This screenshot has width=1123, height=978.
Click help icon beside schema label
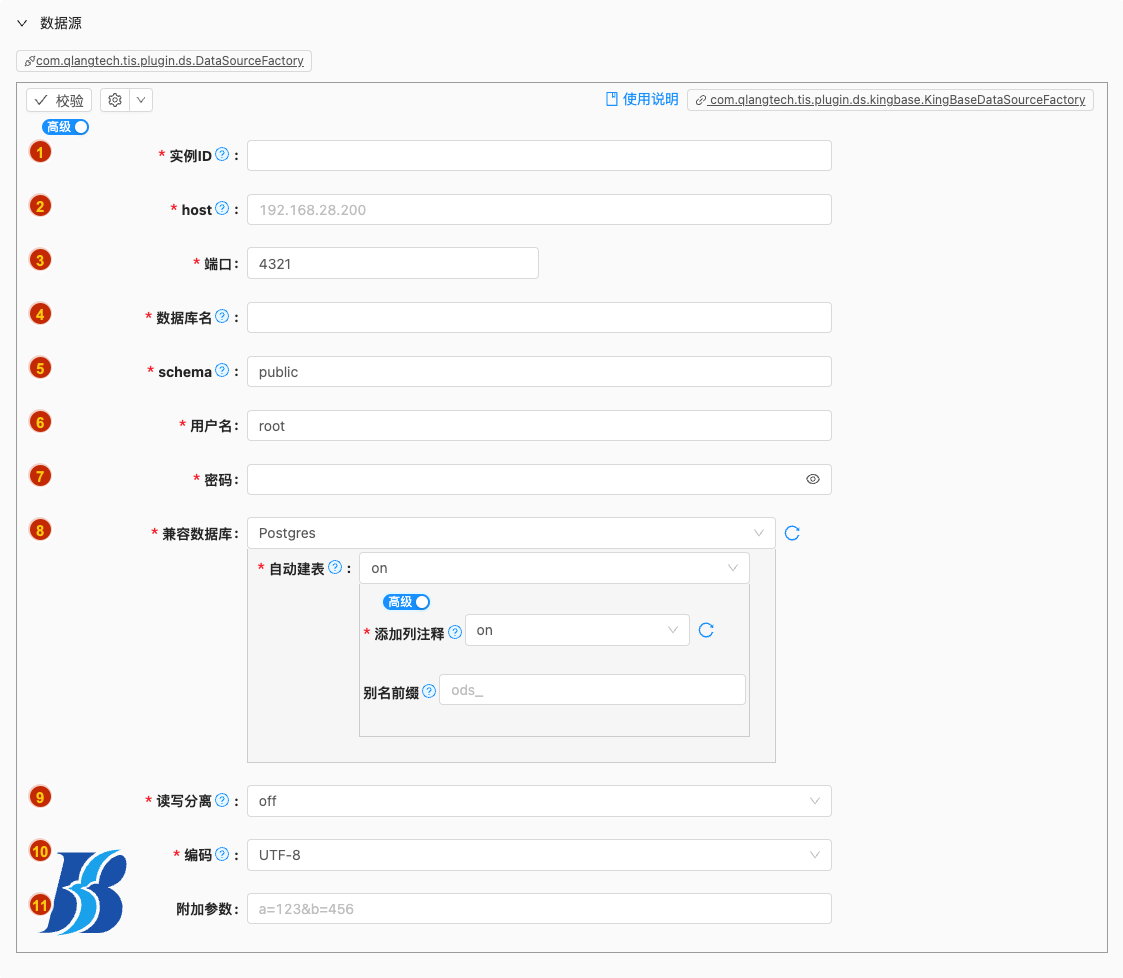click(x=222, y=371)
